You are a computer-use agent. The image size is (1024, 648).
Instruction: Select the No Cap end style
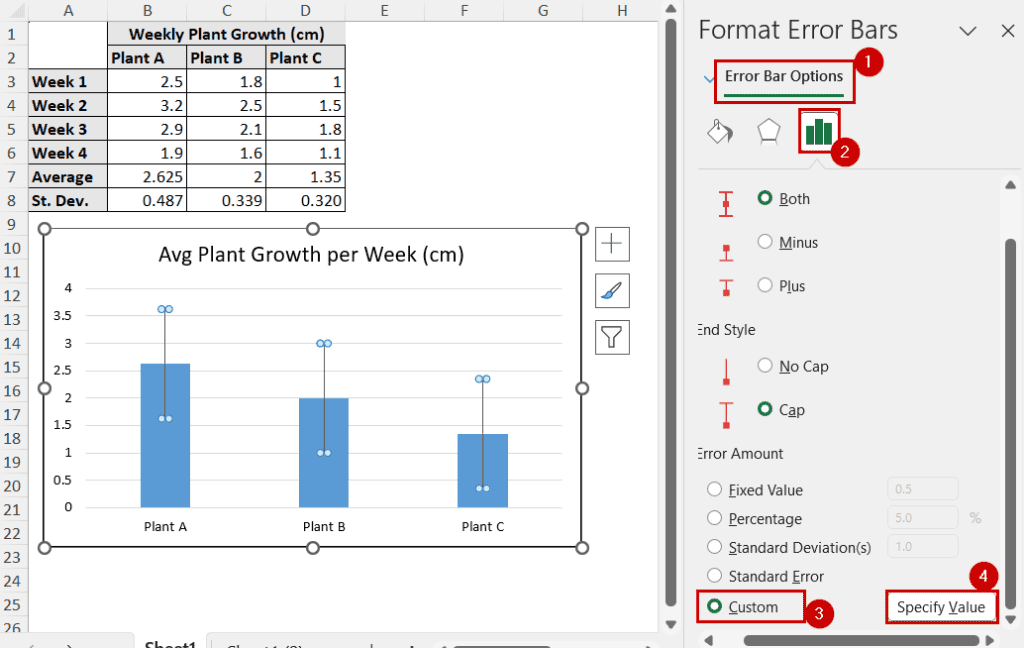coord(766,366)
